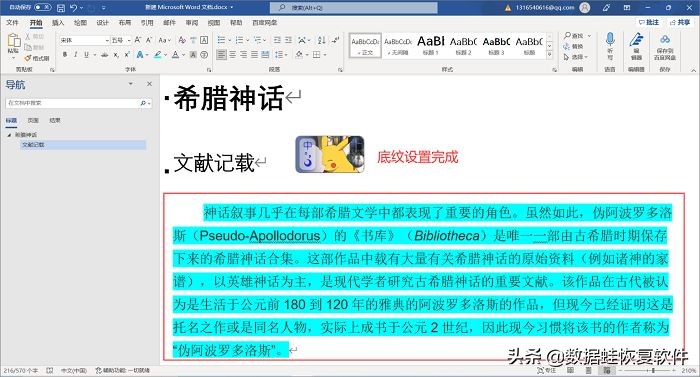The height and width of the screenshot is (377, 700).
Task: Click the 替换 Replace button
Action: click(x=573, y=46)
